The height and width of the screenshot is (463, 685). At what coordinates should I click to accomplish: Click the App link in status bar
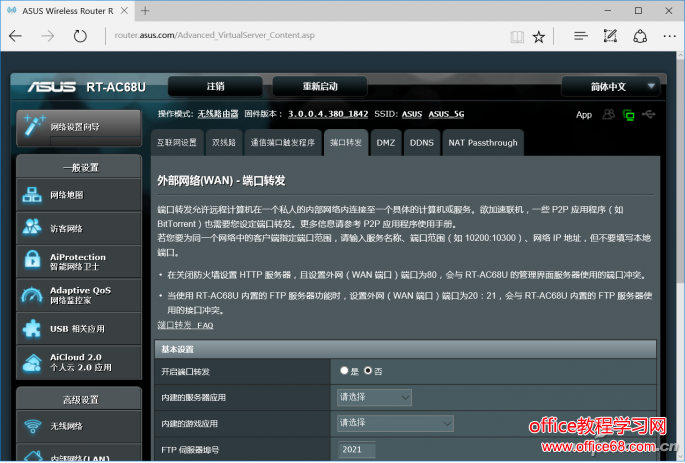coord(584,115)
